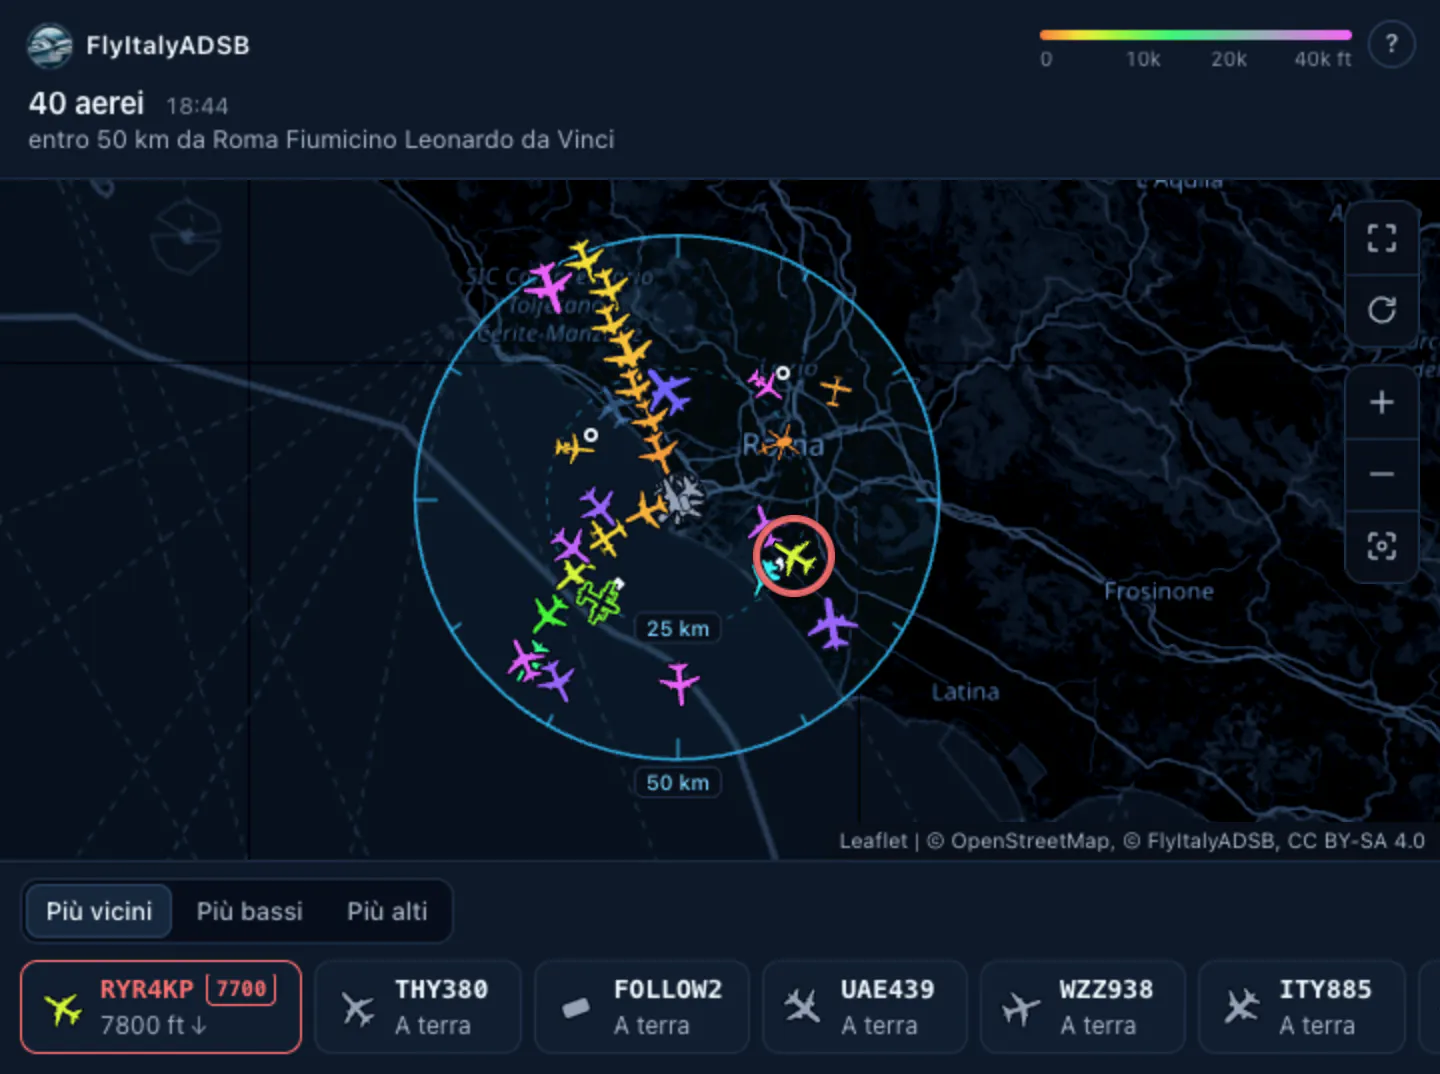Recenter the map on the airport

click(x=1381, y=546)
